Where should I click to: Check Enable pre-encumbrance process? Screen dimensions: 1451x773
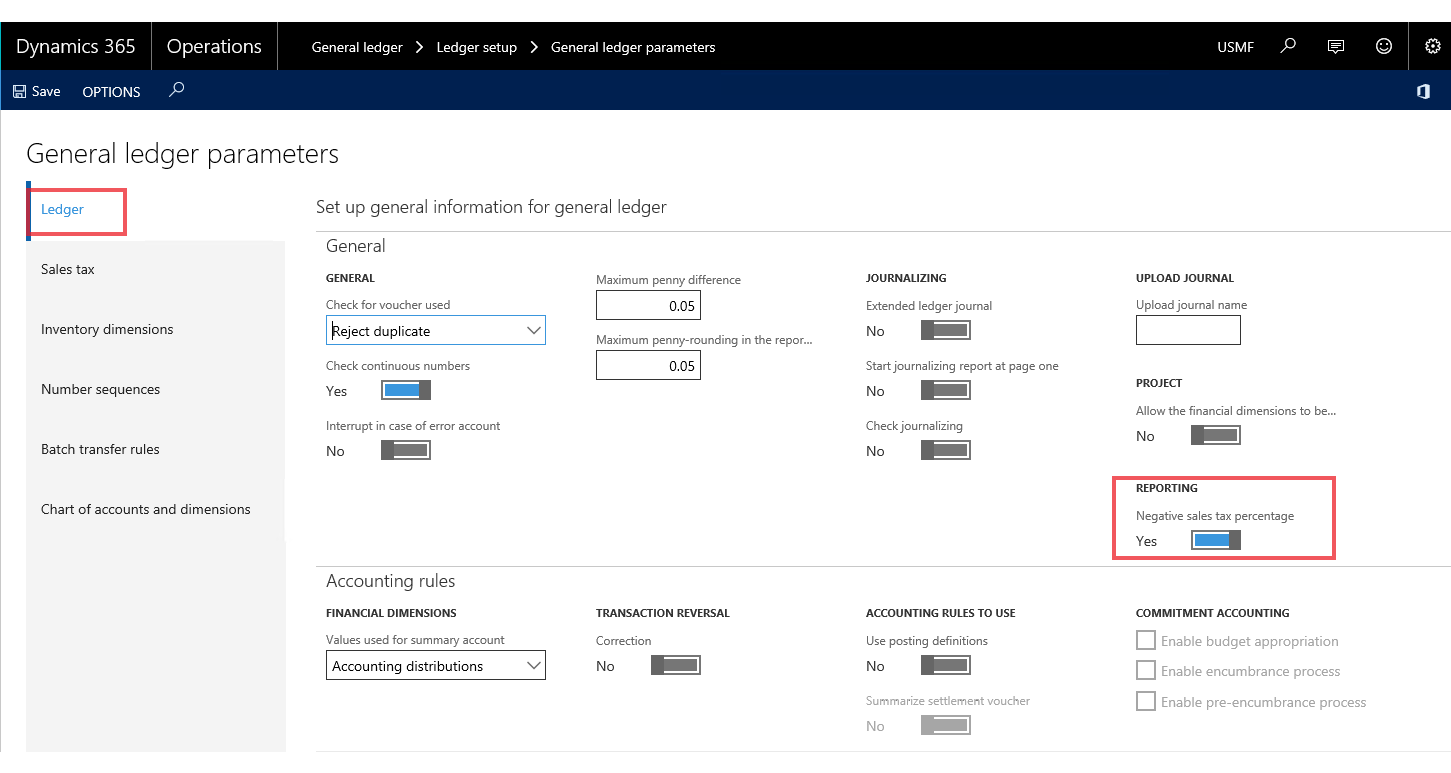coord(1146,701)
